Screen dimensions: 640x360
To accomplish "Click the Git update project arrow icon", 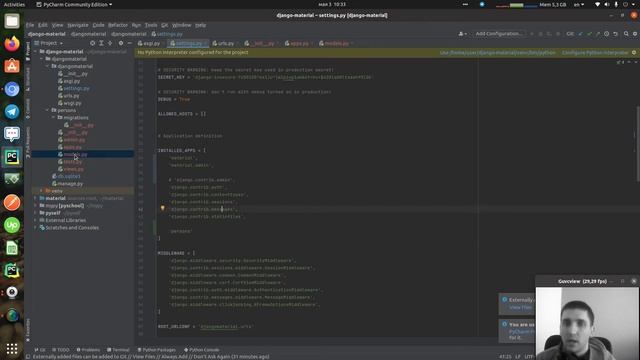I will click(580, 34).
